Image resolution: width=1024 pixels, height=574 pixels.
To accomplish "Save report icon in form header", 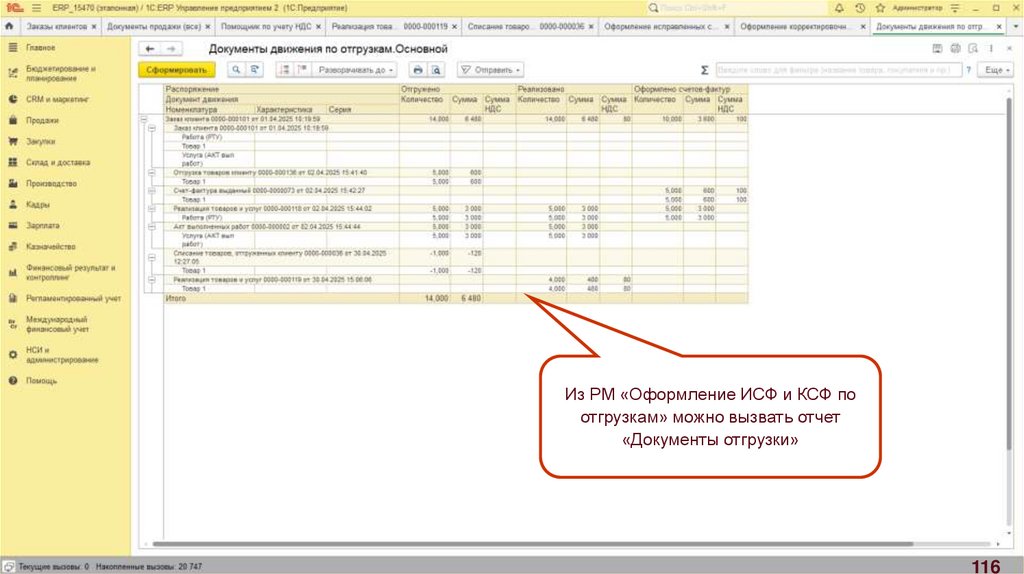I will pyautogui.click(x=937, y=49).
